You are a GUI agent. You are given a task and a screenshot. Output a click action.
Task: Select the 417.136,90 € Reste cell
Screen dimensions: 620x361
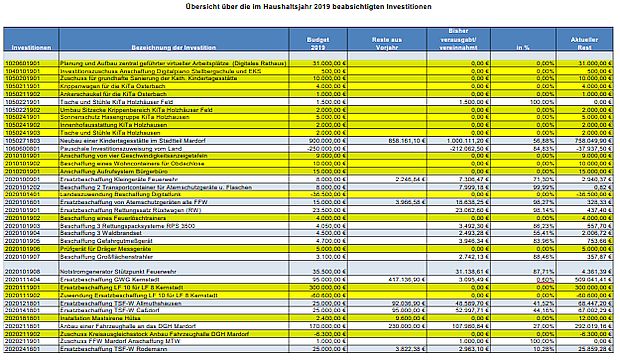387,280
